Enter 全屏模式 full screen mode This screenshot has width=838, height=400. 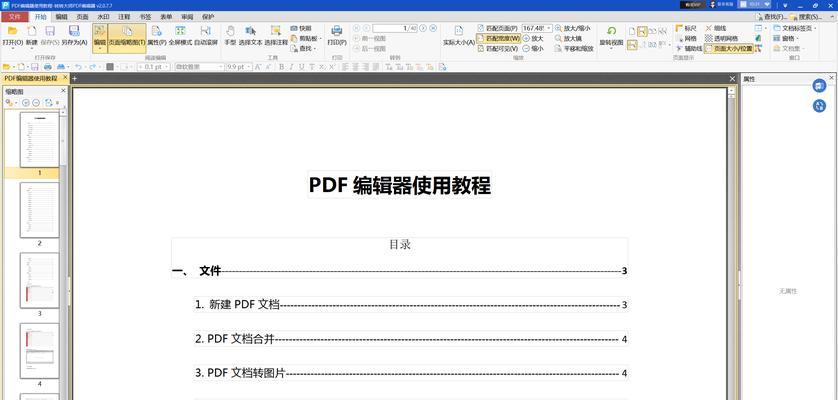pyautogui.click(x=181, y=35)
